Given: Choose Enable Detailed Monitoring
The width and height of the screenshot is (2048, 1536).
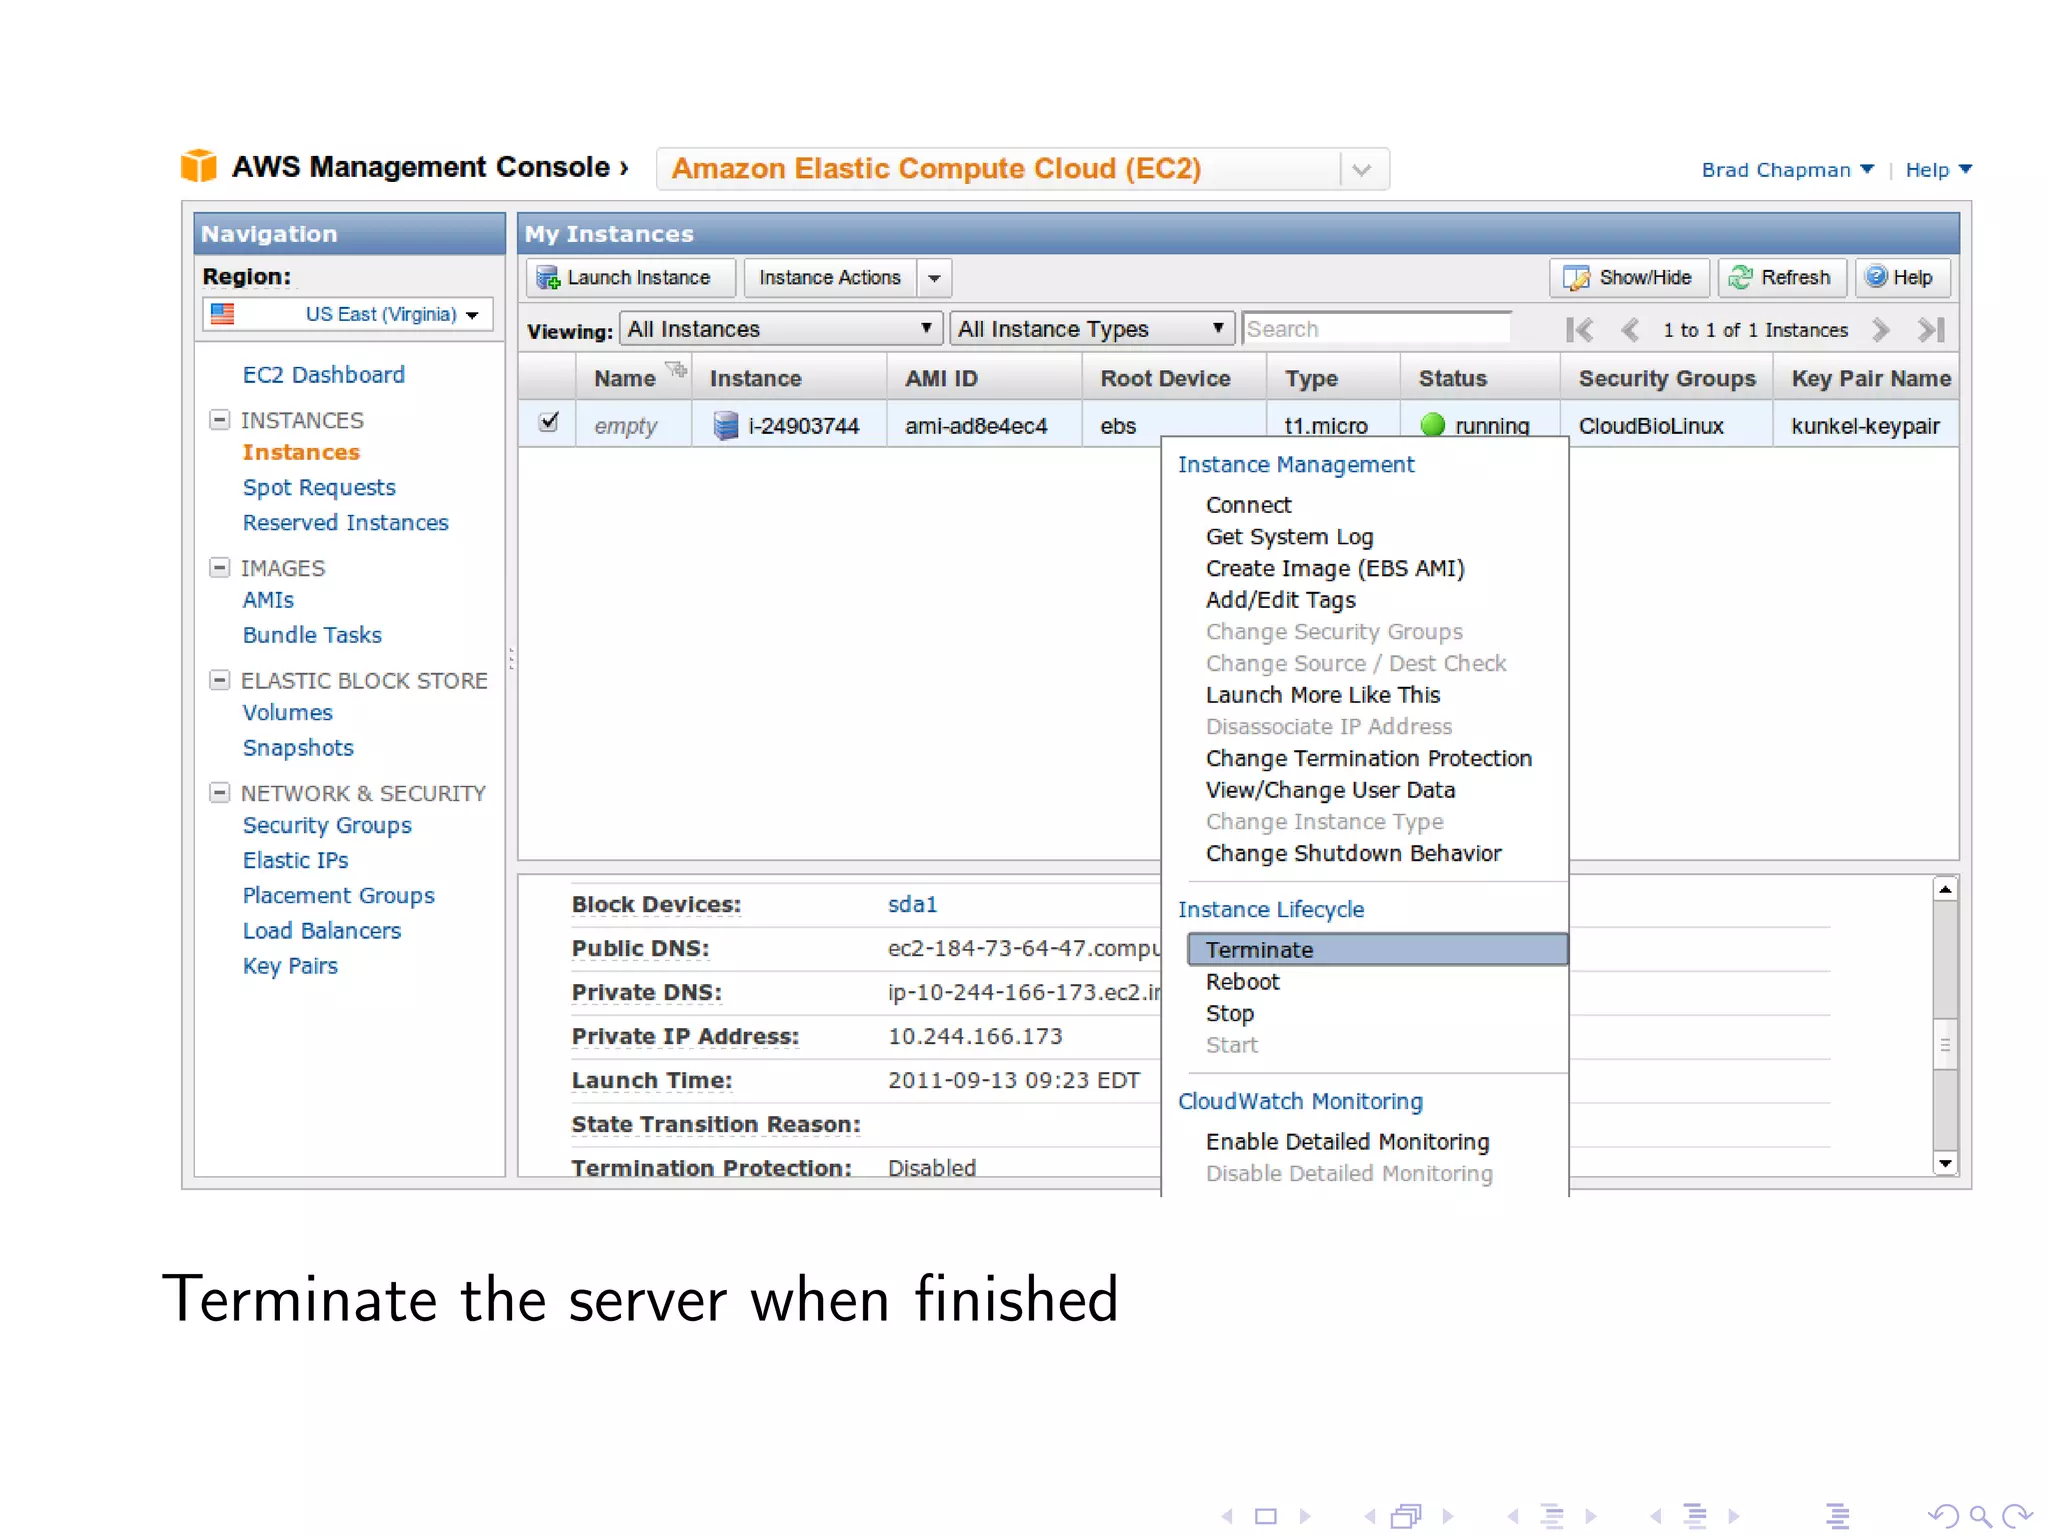Looking at the screenshot, I should (x=1347, y=1142).
